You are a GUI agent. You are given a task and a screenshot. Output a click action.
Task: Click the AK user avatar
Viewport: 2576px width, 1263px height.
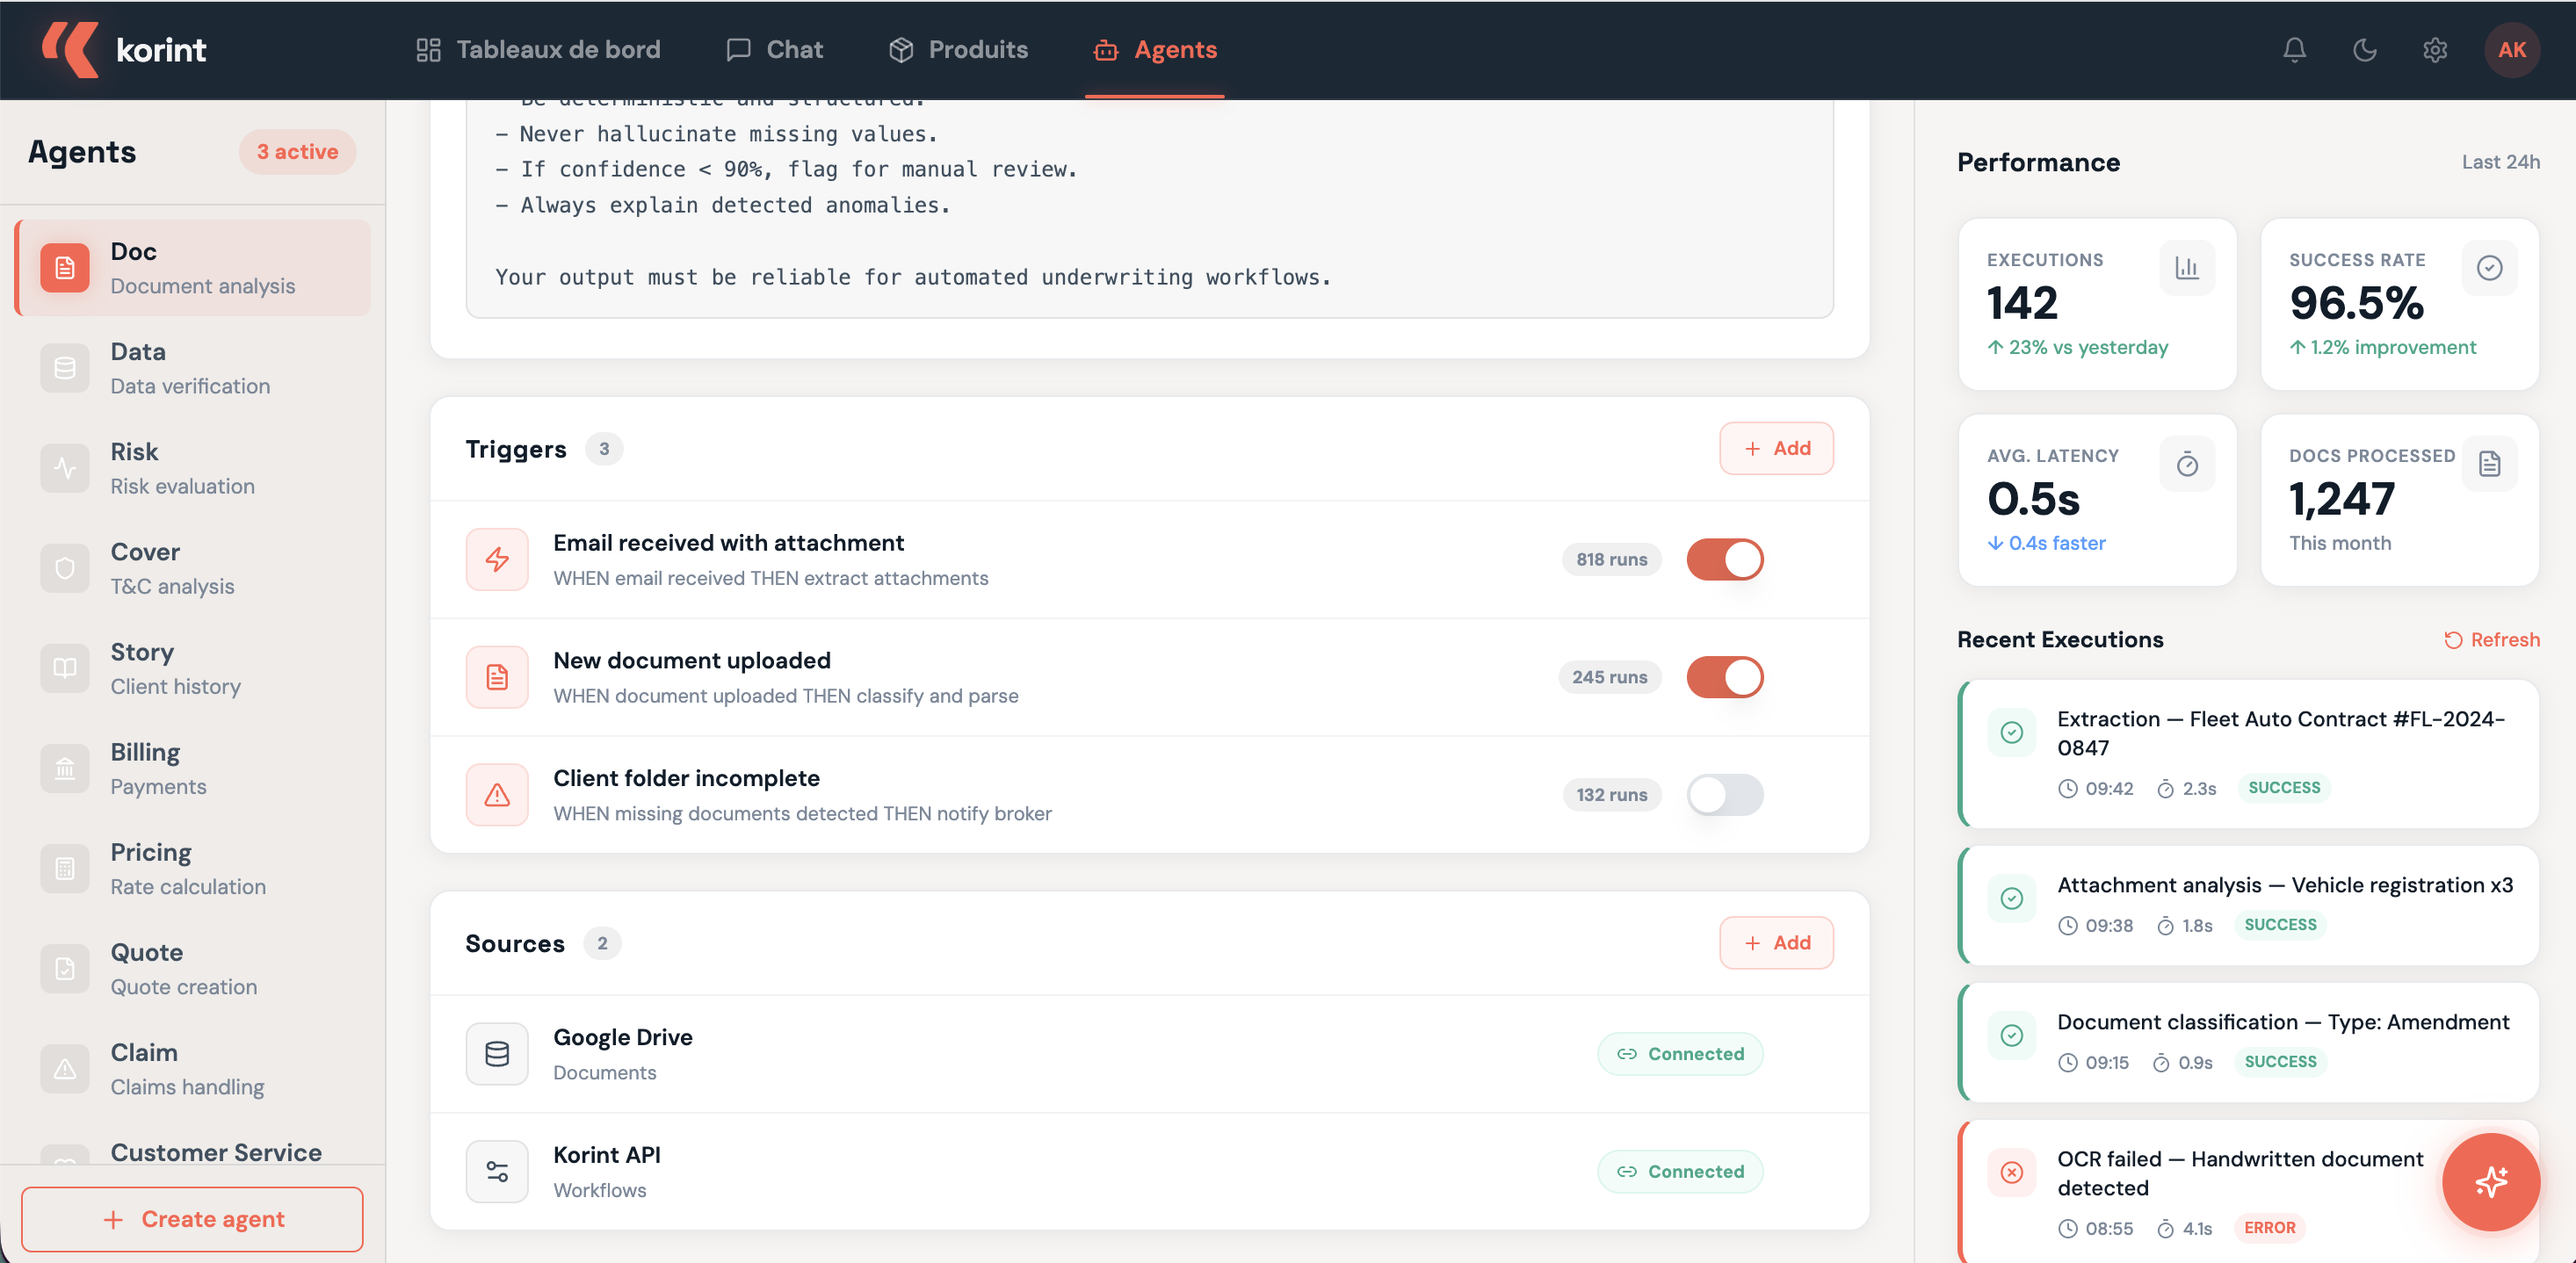pos(2511,50)
